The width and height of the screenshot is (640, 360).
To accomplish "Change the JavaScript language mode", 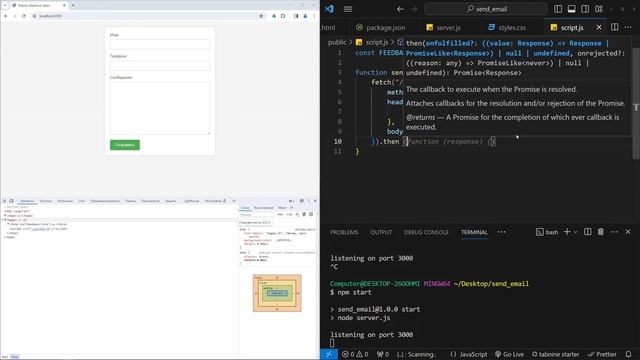I will [469, 354].
